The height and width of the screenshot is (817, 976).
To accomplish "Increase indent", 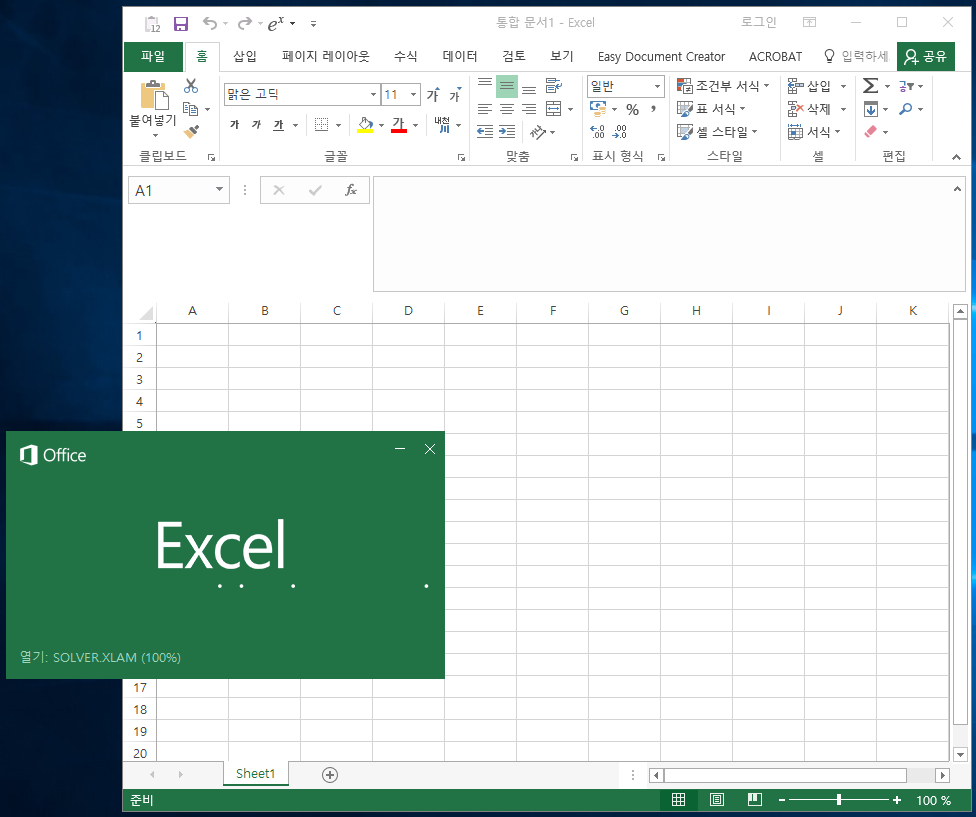I will tap(507, 131).
